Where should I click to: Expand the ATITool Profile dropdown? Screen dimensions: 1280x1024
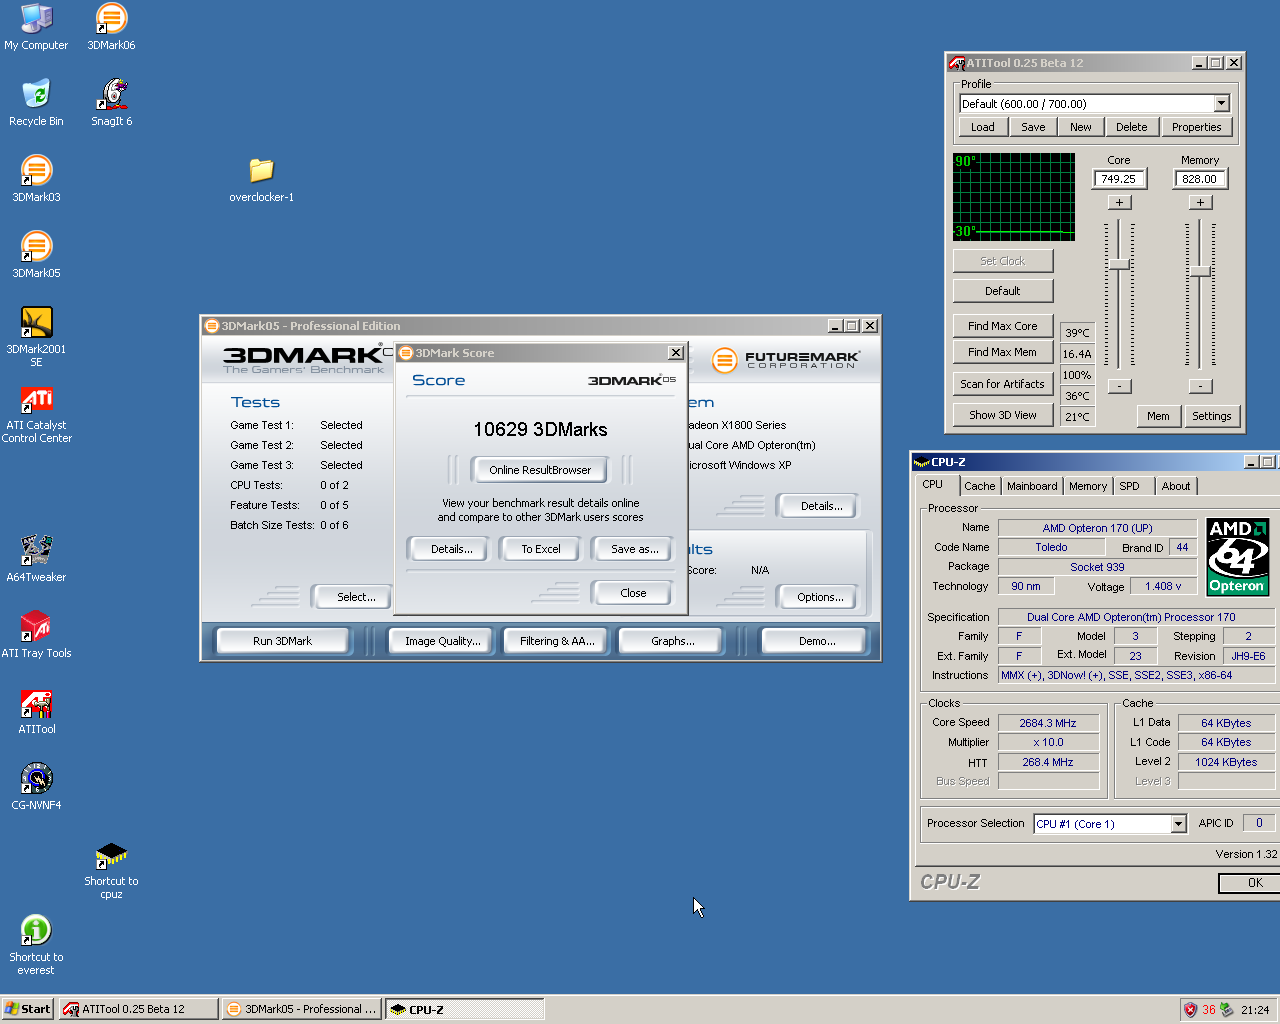pyautogui.click(x=1221, y=104)
